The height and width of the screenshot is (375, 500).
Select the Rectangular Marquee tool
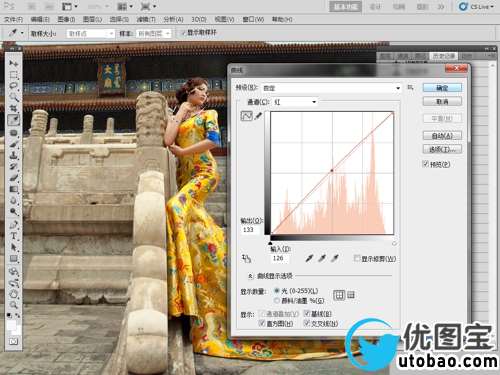(14, 74)
